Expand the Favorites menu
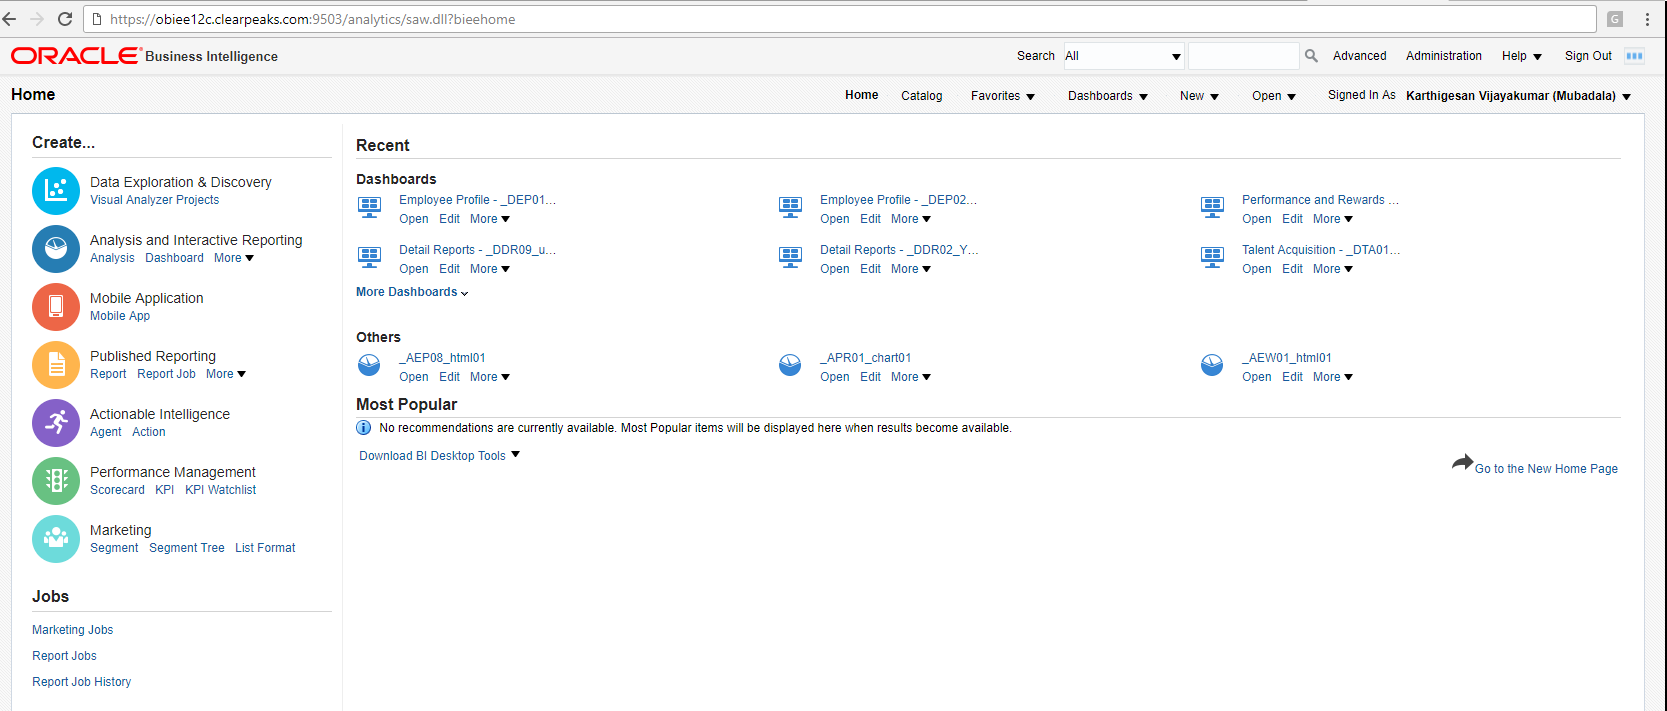Image resolution: width=1667 pixels, height=711 pixels. pos(1003,96)
